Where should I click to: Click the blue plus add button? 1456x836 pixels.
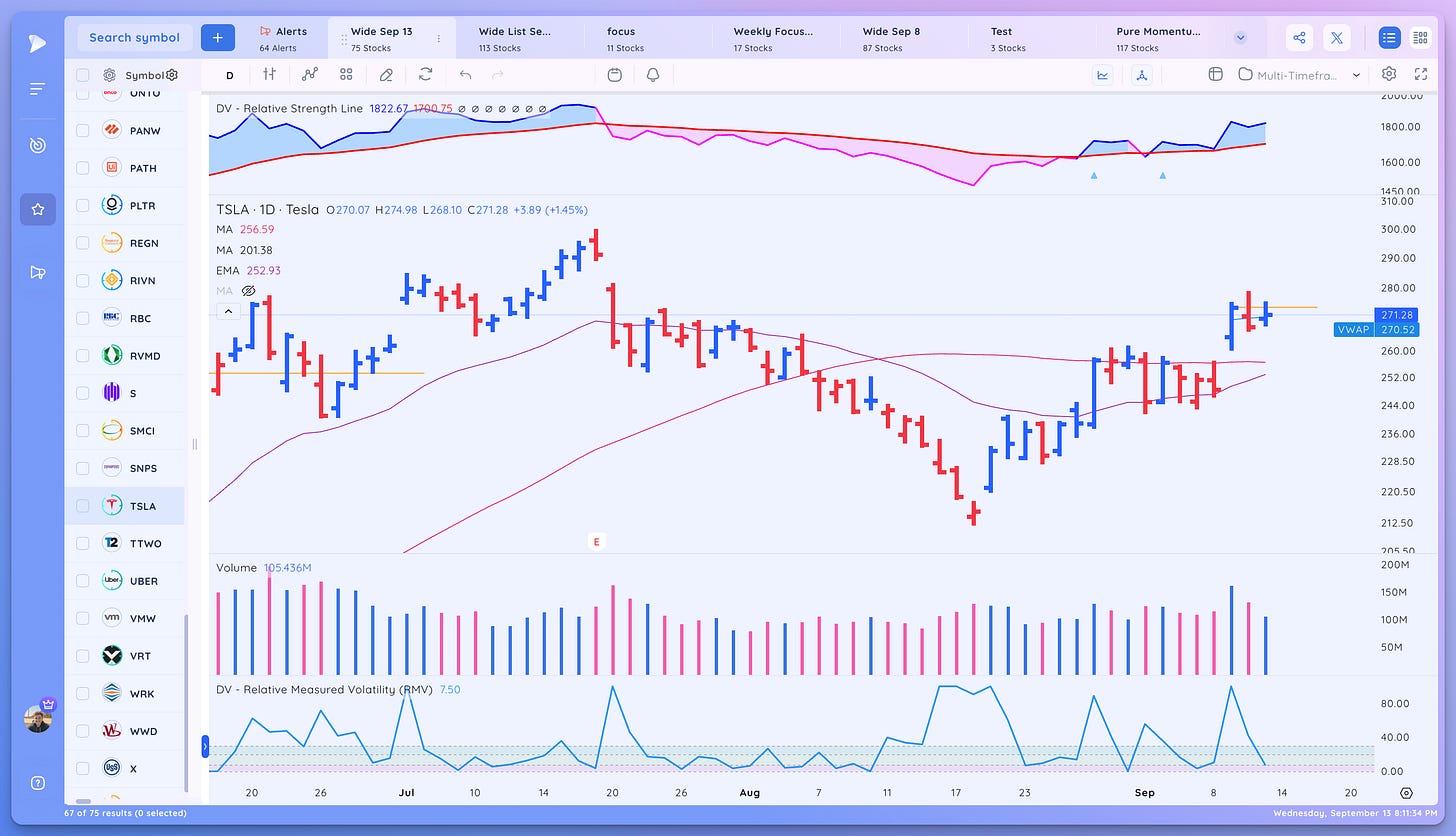tap(216, 37)
